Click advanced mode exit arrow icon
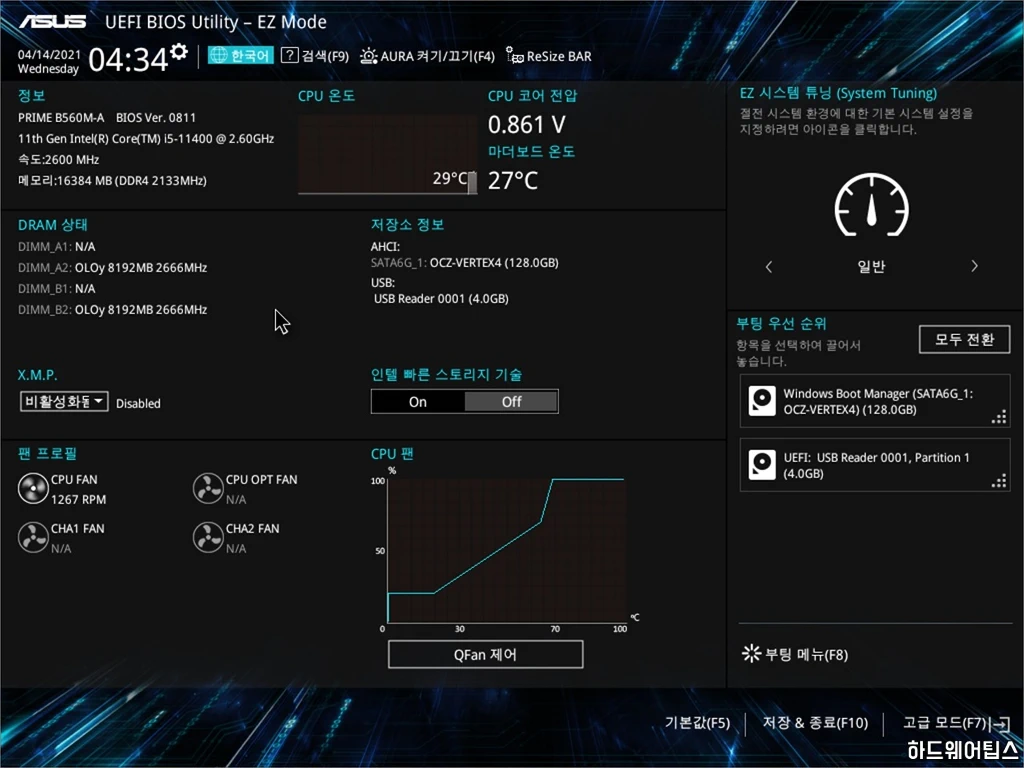This screenshot has width=1024, height=768. click(x=1000, y=723)
